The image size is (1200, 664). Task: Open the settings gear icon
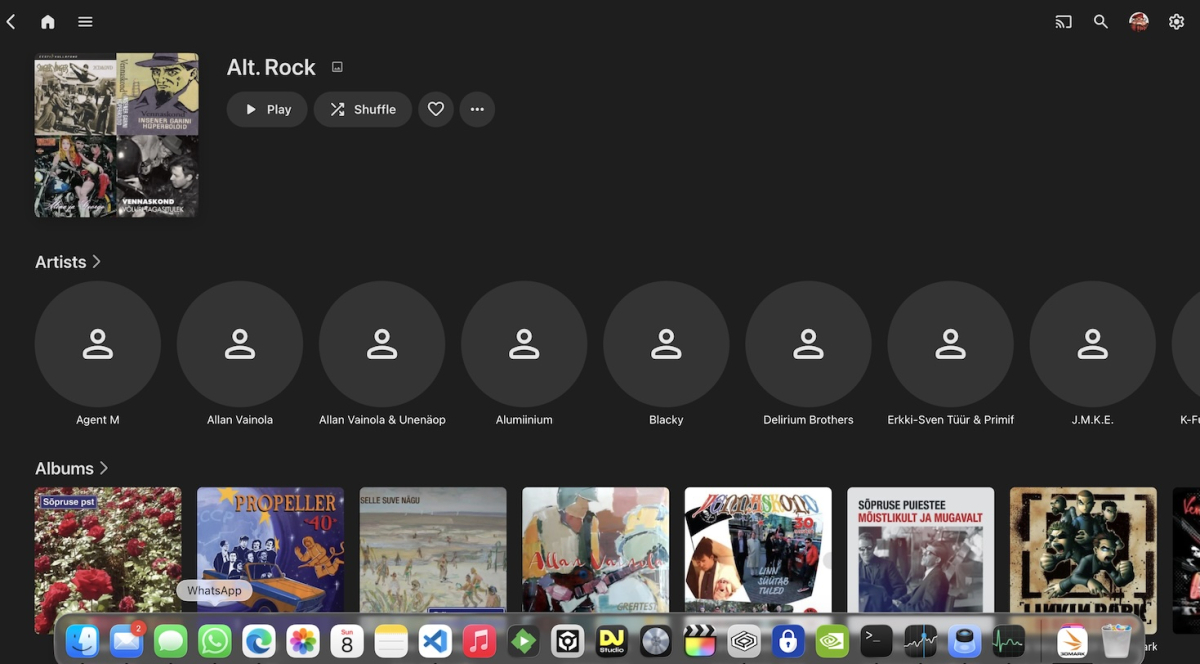click(x=1176, y=22)
